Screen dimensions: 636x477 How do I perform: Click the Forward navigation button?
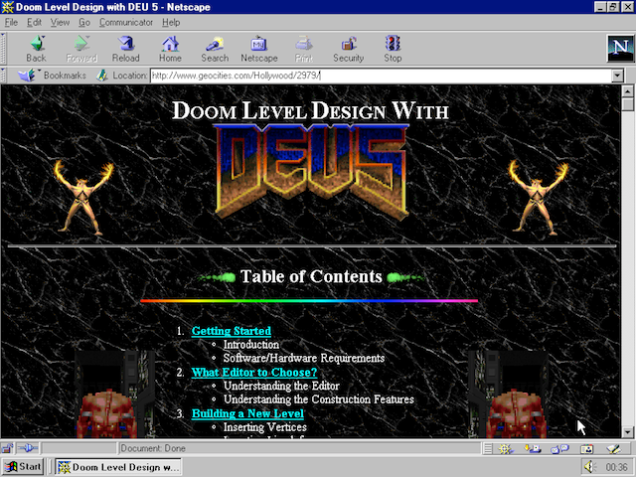click(81, 49)
